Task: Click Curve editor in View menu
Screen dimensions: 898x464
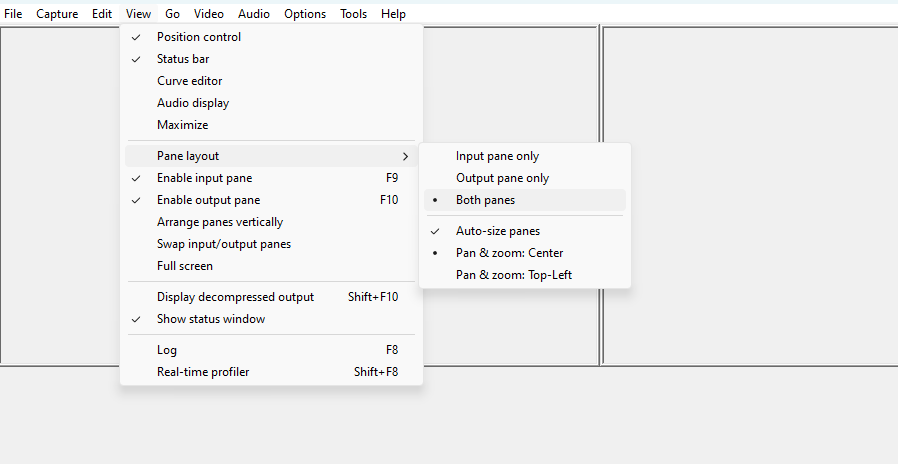Action: 271,81
